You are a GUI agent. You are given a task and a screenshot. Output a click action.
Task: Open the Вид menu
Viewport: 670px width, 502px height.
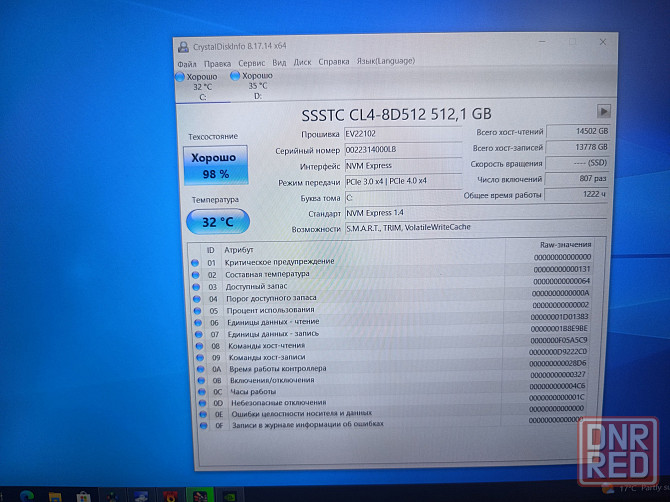tap(279, 63)
